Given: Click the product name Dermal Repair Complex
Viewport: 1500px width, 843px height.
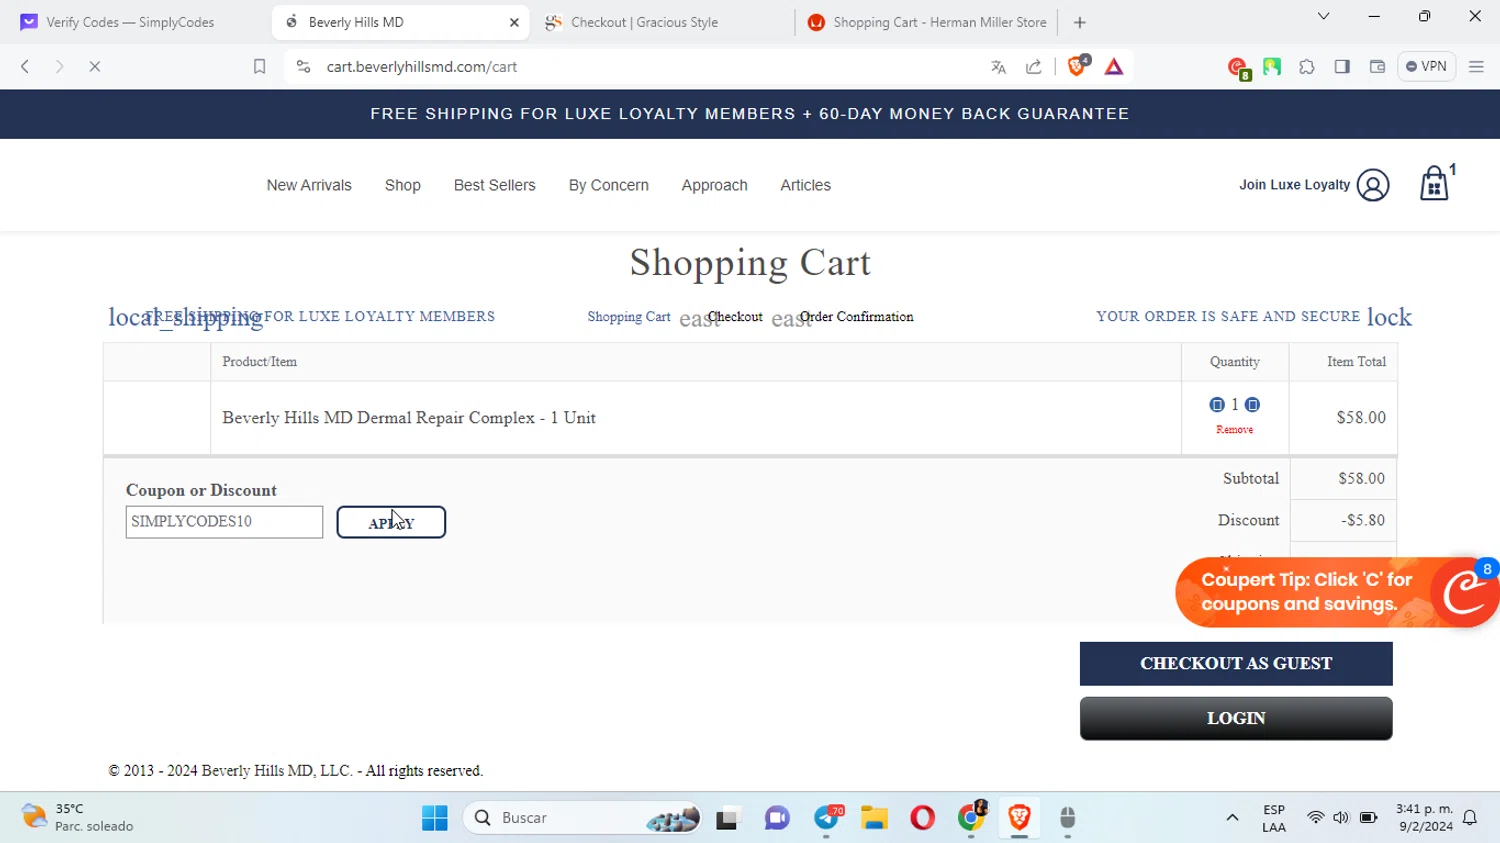Looking at the screenshot, I should click(409, 418).
